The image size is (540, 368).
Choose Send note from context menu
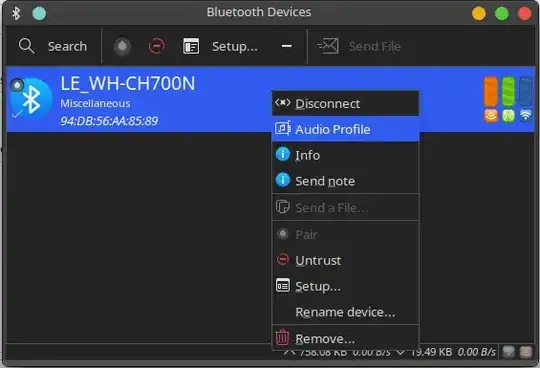345,181
